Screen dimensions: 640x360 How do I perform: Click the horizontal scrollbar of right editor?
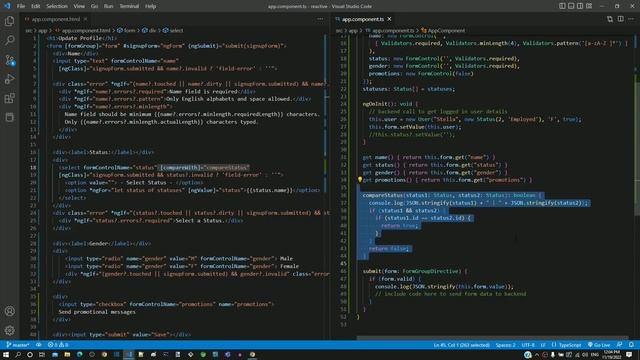pyautogui.click(x=492, y=338)
